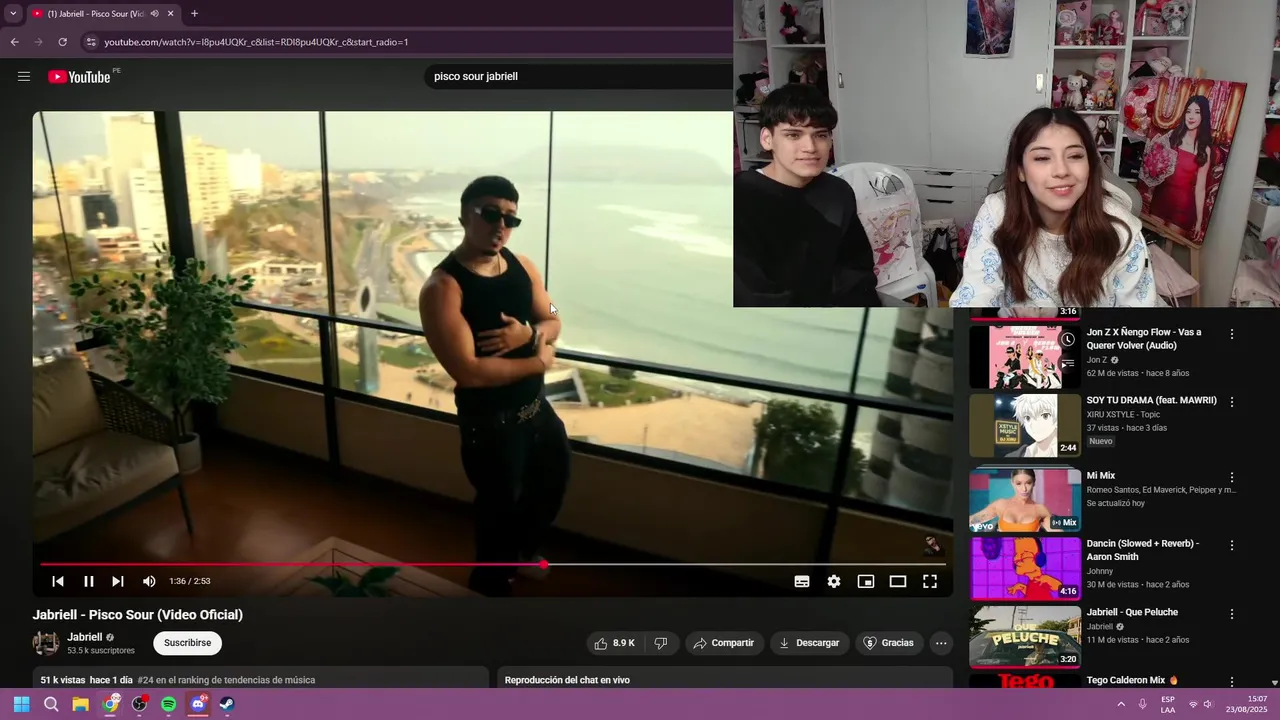Open the Mi Mix playlist thumbnail

point(1025,499)
